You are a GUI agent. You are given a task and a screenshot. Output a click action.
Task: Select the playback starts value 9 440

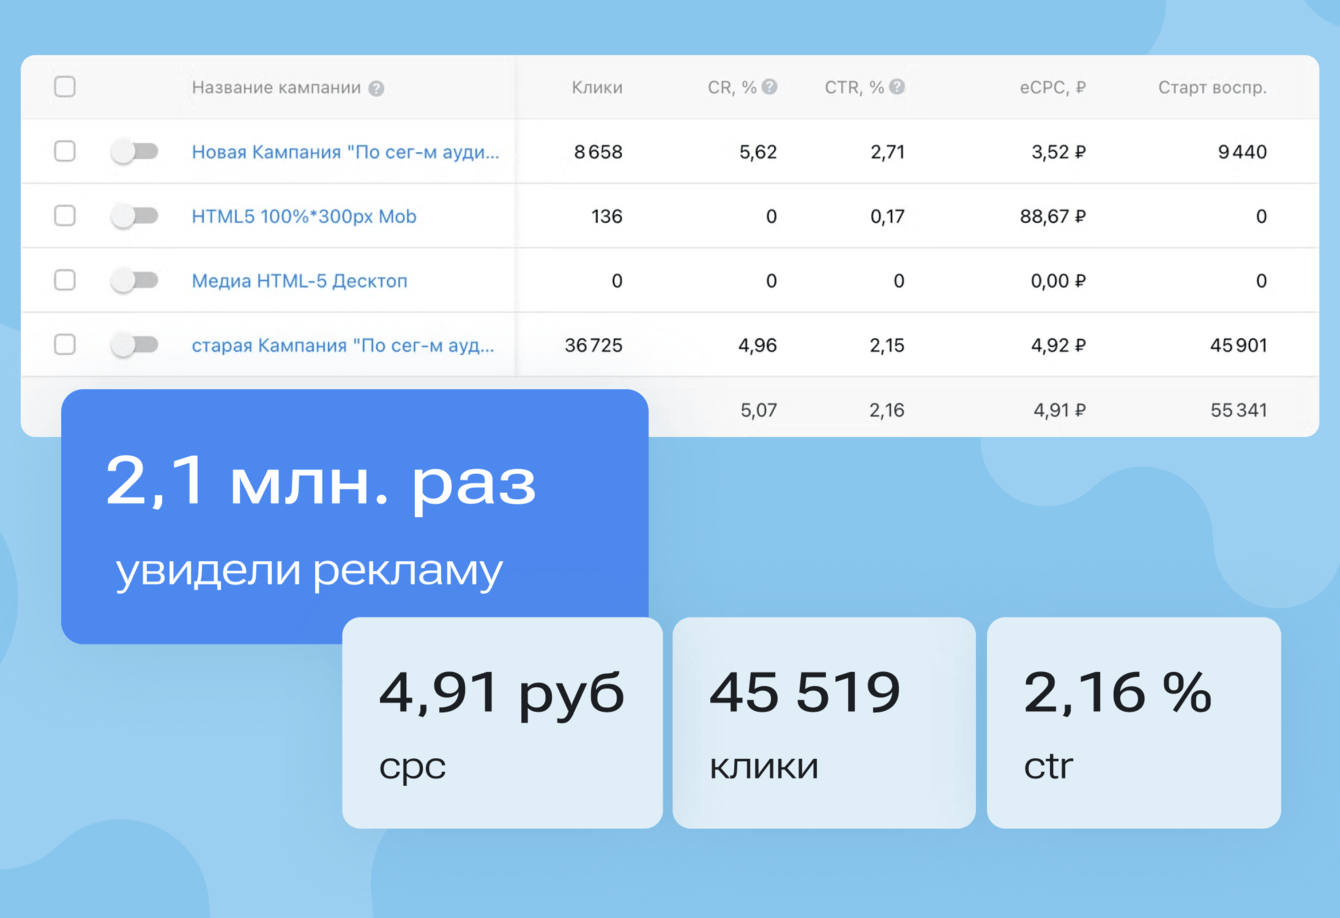(x=1242, y=152)
